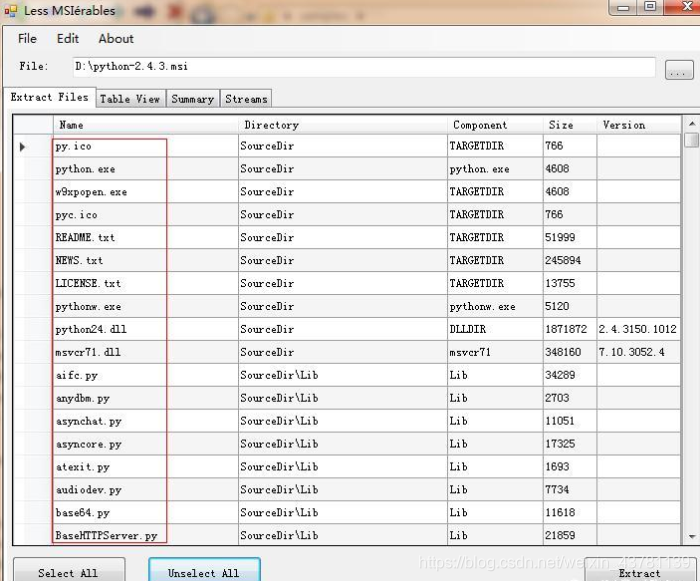Click the Unselect All button
Screen dimensions: 700x581
click(x=204, y=571)
